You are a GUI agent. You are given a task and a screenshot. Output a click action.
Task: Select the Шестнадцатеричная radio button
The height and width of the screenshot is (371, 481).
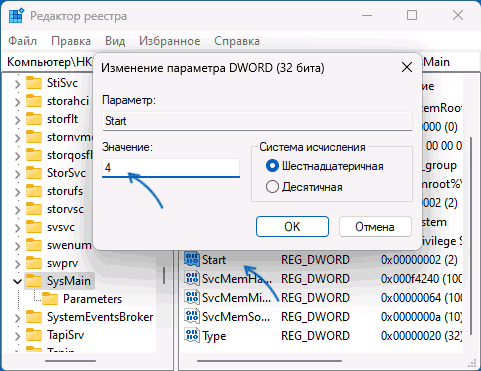coord(272,166)
